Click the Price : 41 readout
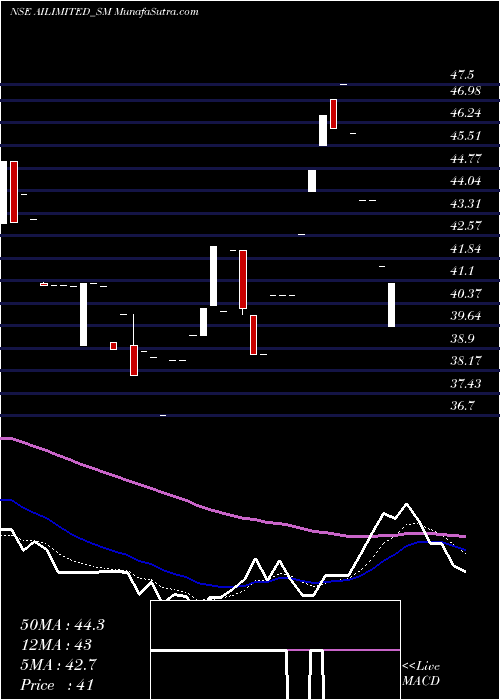500x700 pixels. pos(57,685)
